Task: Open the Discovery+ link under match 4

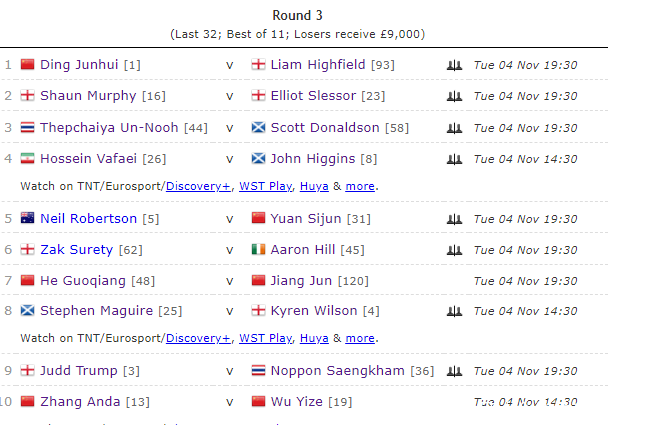Action: tap(198, 186)
